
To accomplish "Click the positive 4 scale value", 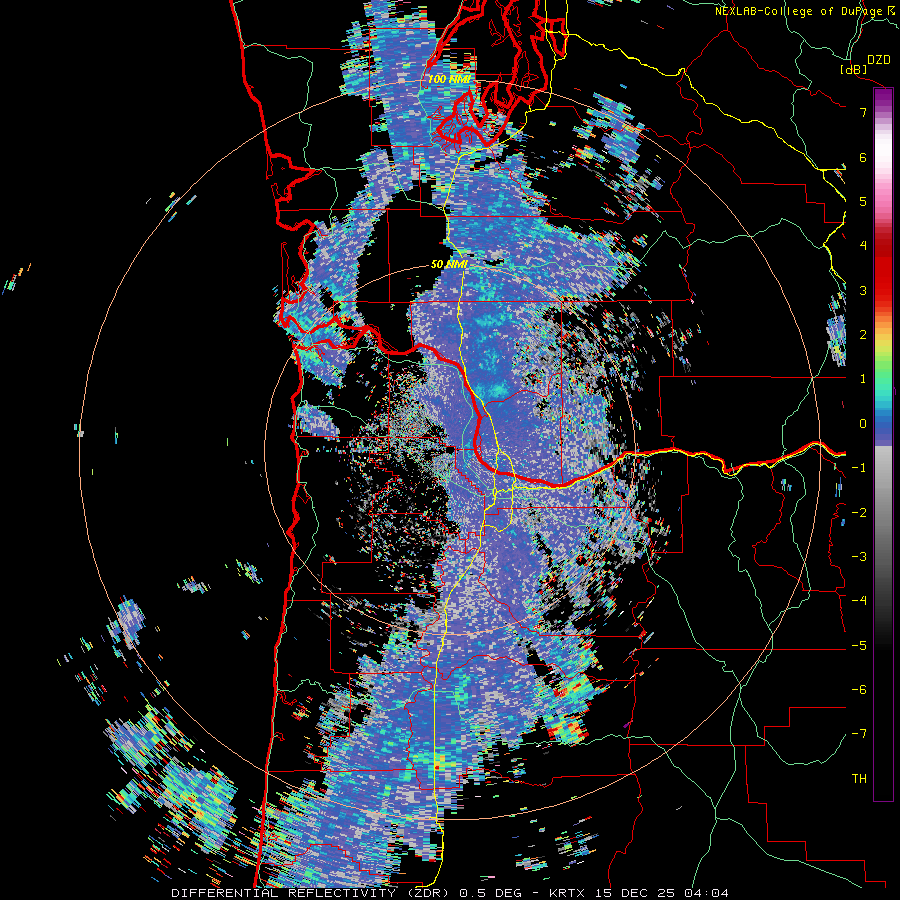I will click(x=863, y=246).
